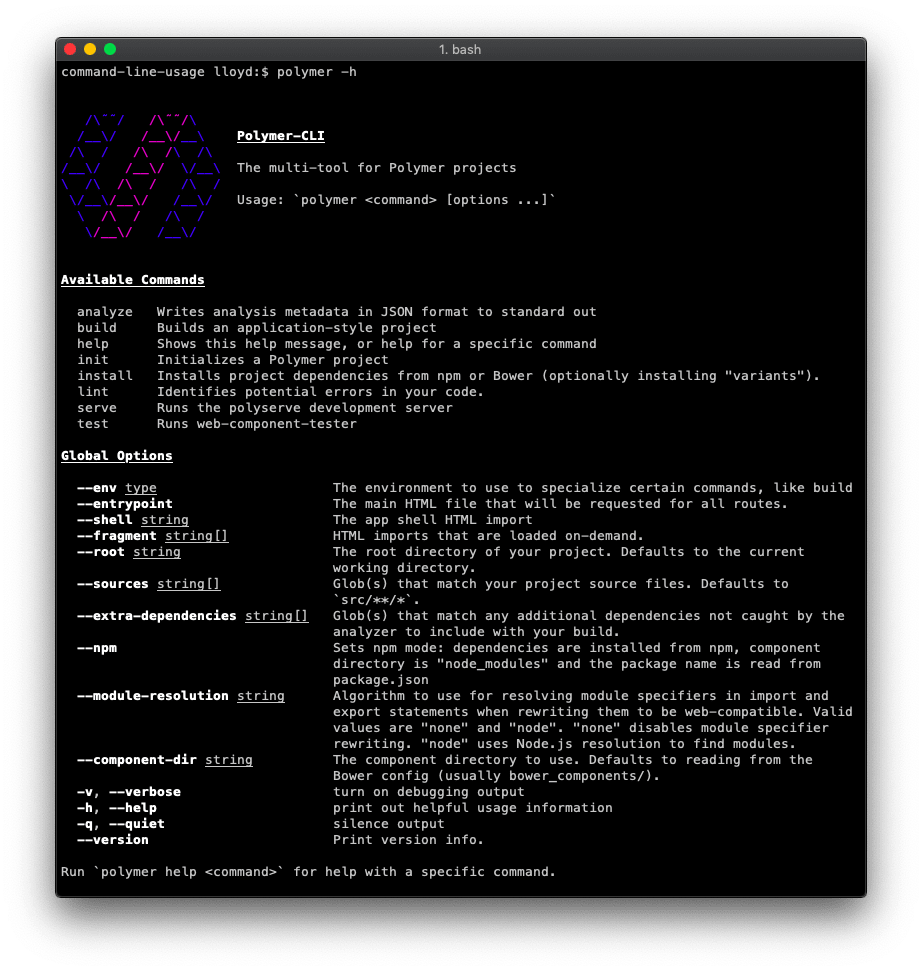922x971 pixels.
Task: Click 'Runs the polyserve development server' description
Action: pyautogui.click(x=305, y=408)
